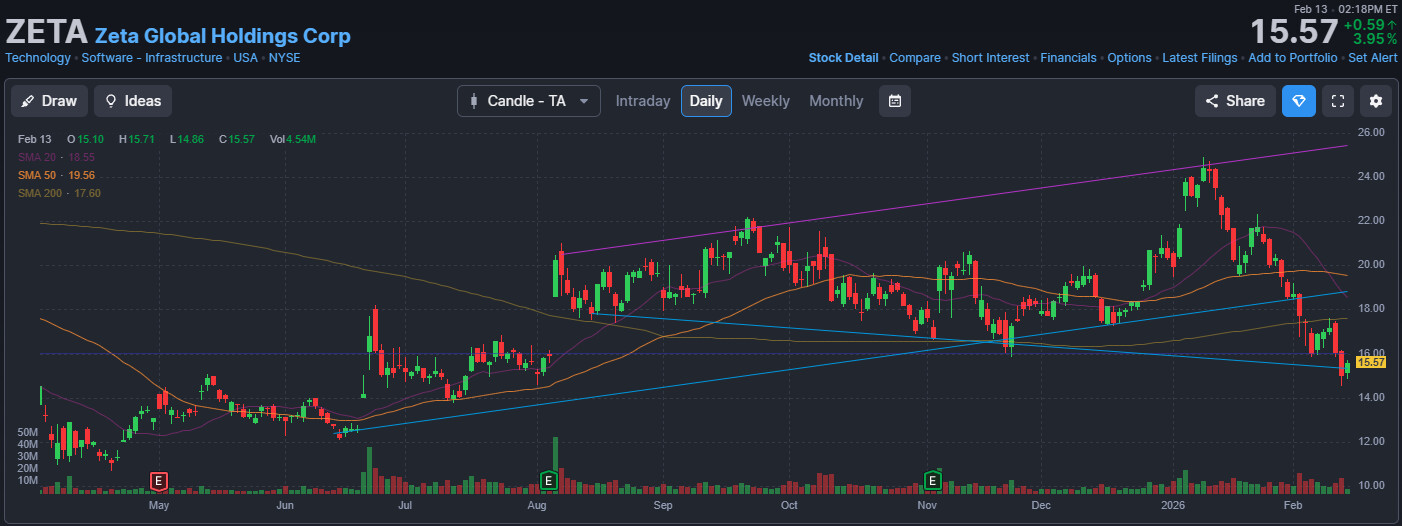The height and width of the screenshot is (526, 1402).
Task: Expand the Candle - TA chart type dropdown
Action: coord(529,101)
